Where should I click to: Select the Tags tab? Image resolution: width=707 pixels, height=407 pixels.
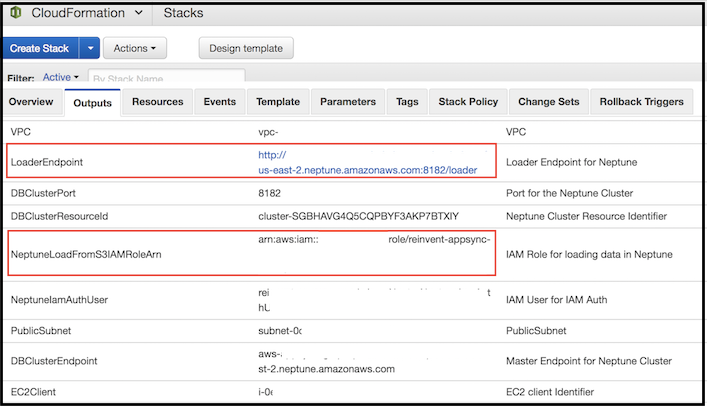407,102
